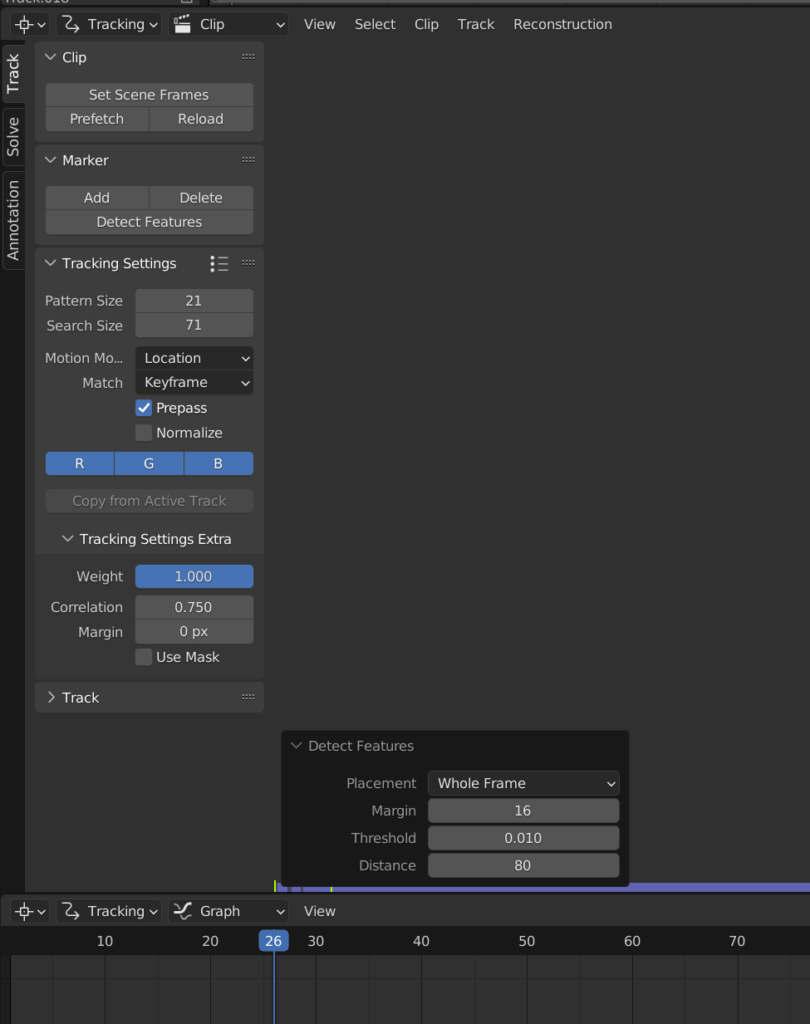The height and width of the screenshot is (1024, 810).
Task: Toggle the G color channel
Action: click(x=149, y=464)
